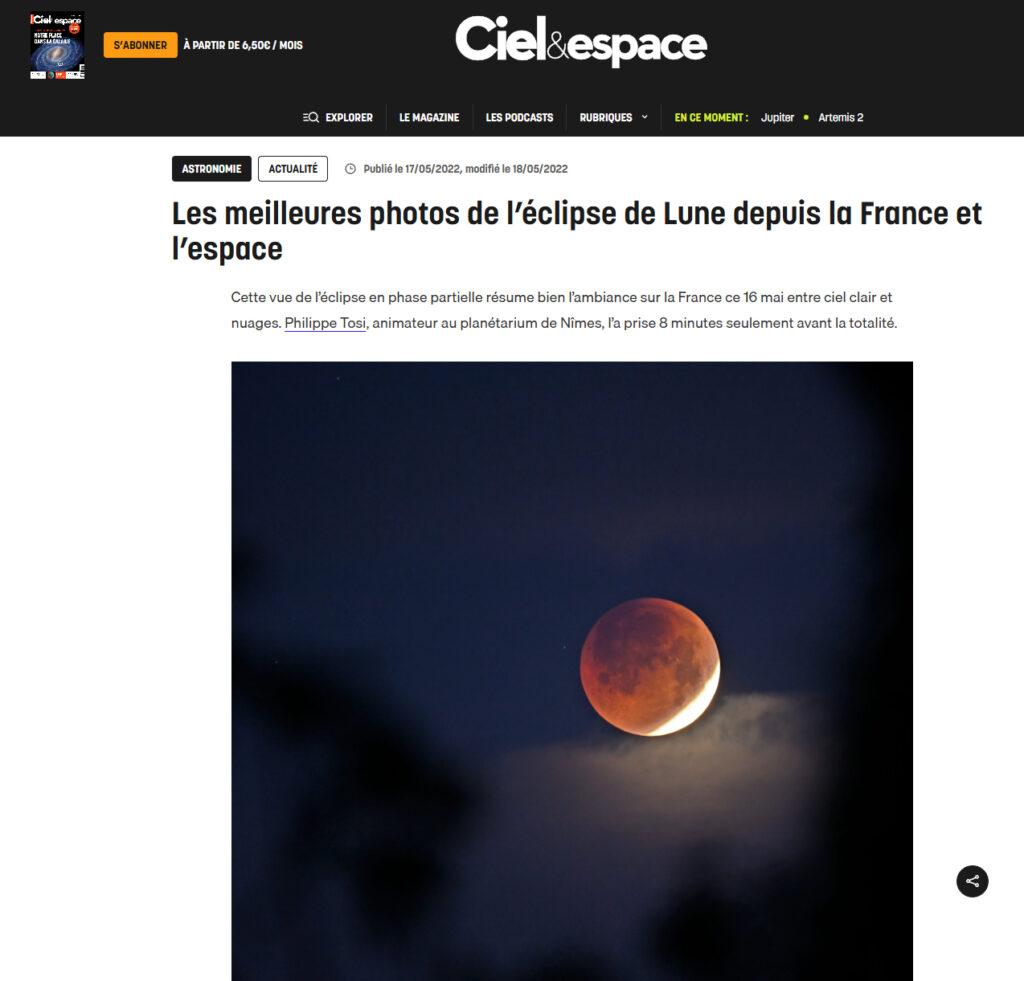Open the Artemis 2 trending link
The image size is (1024, 981).
point(840,118)
